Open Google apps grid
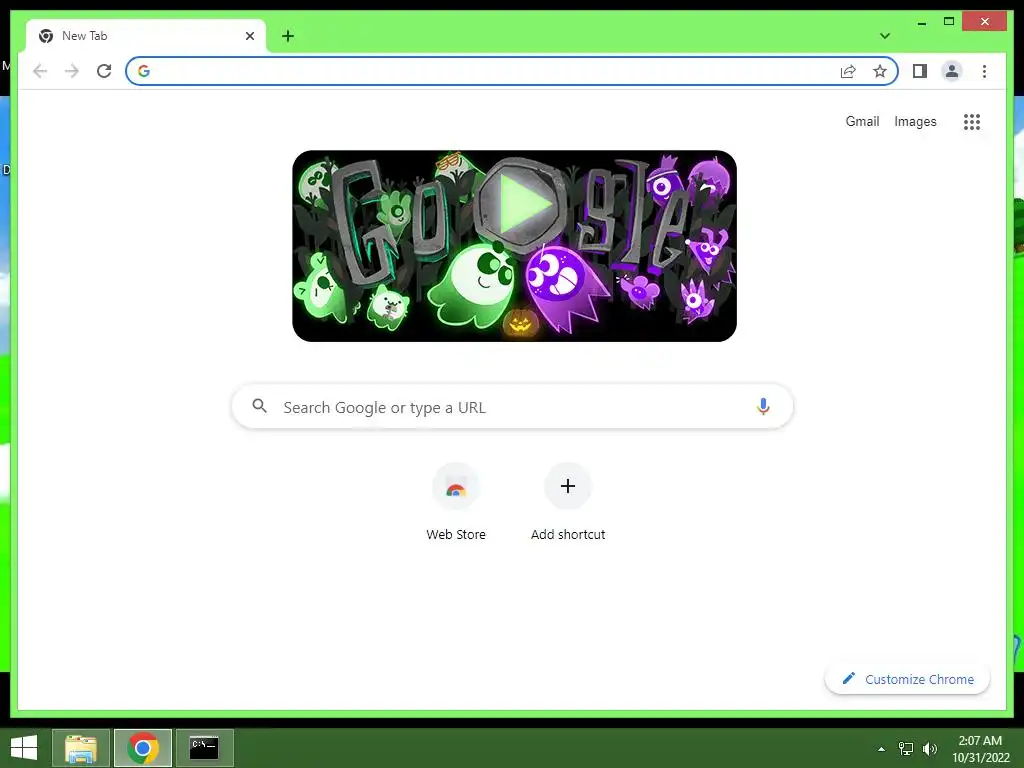1024x768 pixels. (x=972, y=121)
